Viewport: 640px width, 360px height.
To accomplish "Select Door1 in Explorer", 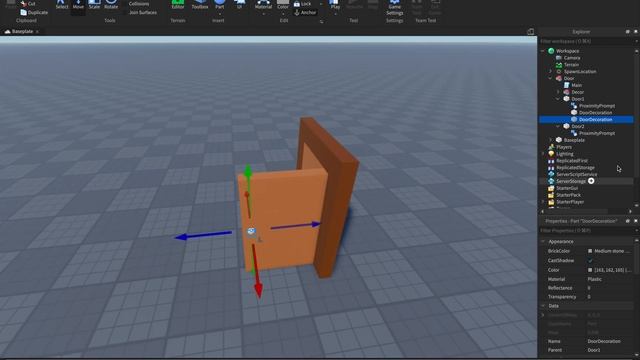I will coord(577,99).
